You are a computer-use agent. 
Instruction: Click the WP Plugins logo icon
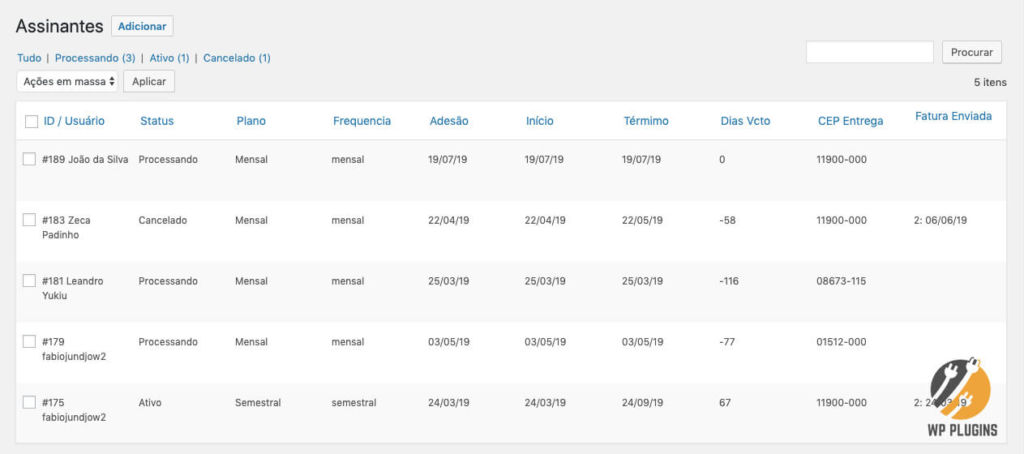(x=963, y=397)
